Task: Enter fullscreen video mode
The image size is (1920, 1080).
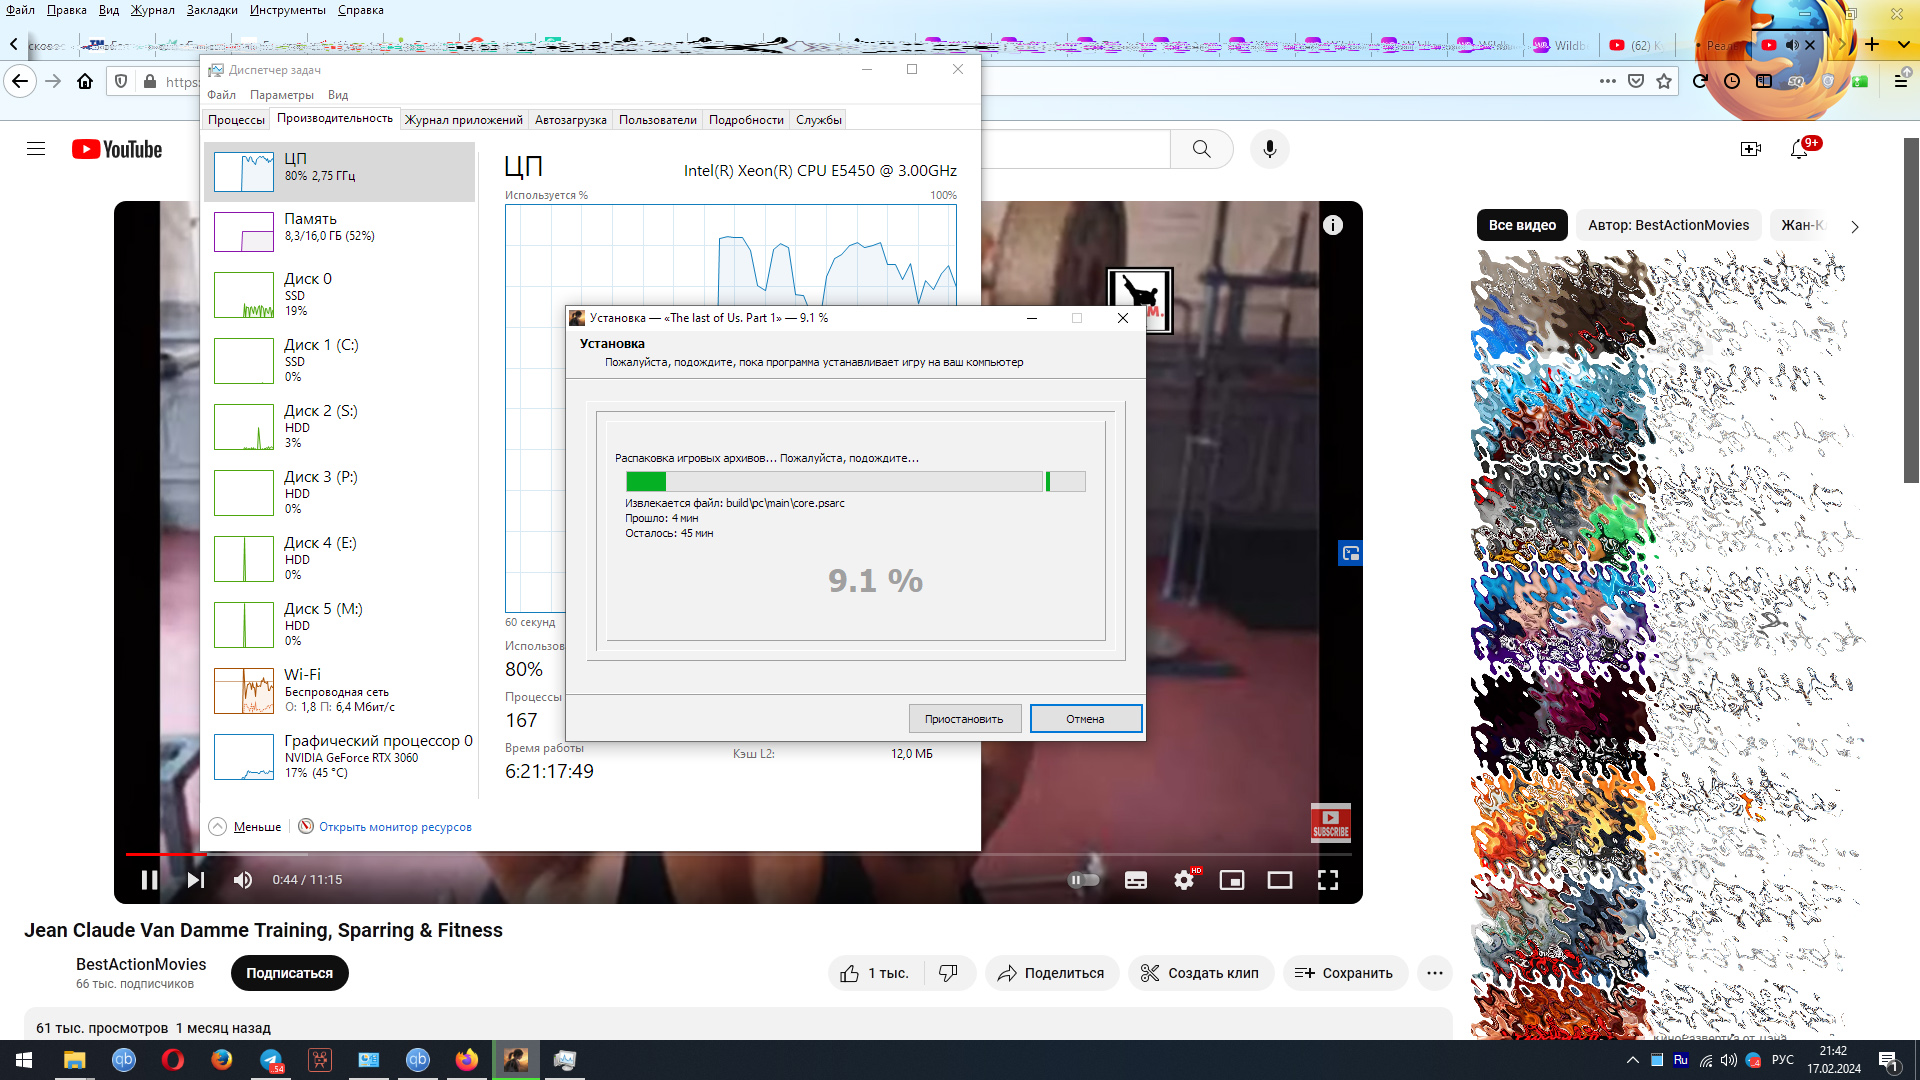Action: coord(1328,880)
